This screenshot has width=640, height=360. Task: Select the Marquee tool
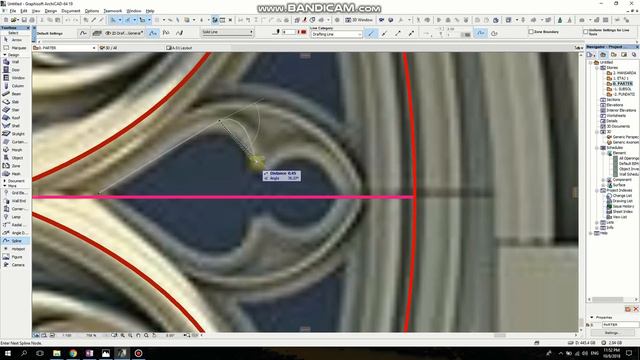[16, 48]
